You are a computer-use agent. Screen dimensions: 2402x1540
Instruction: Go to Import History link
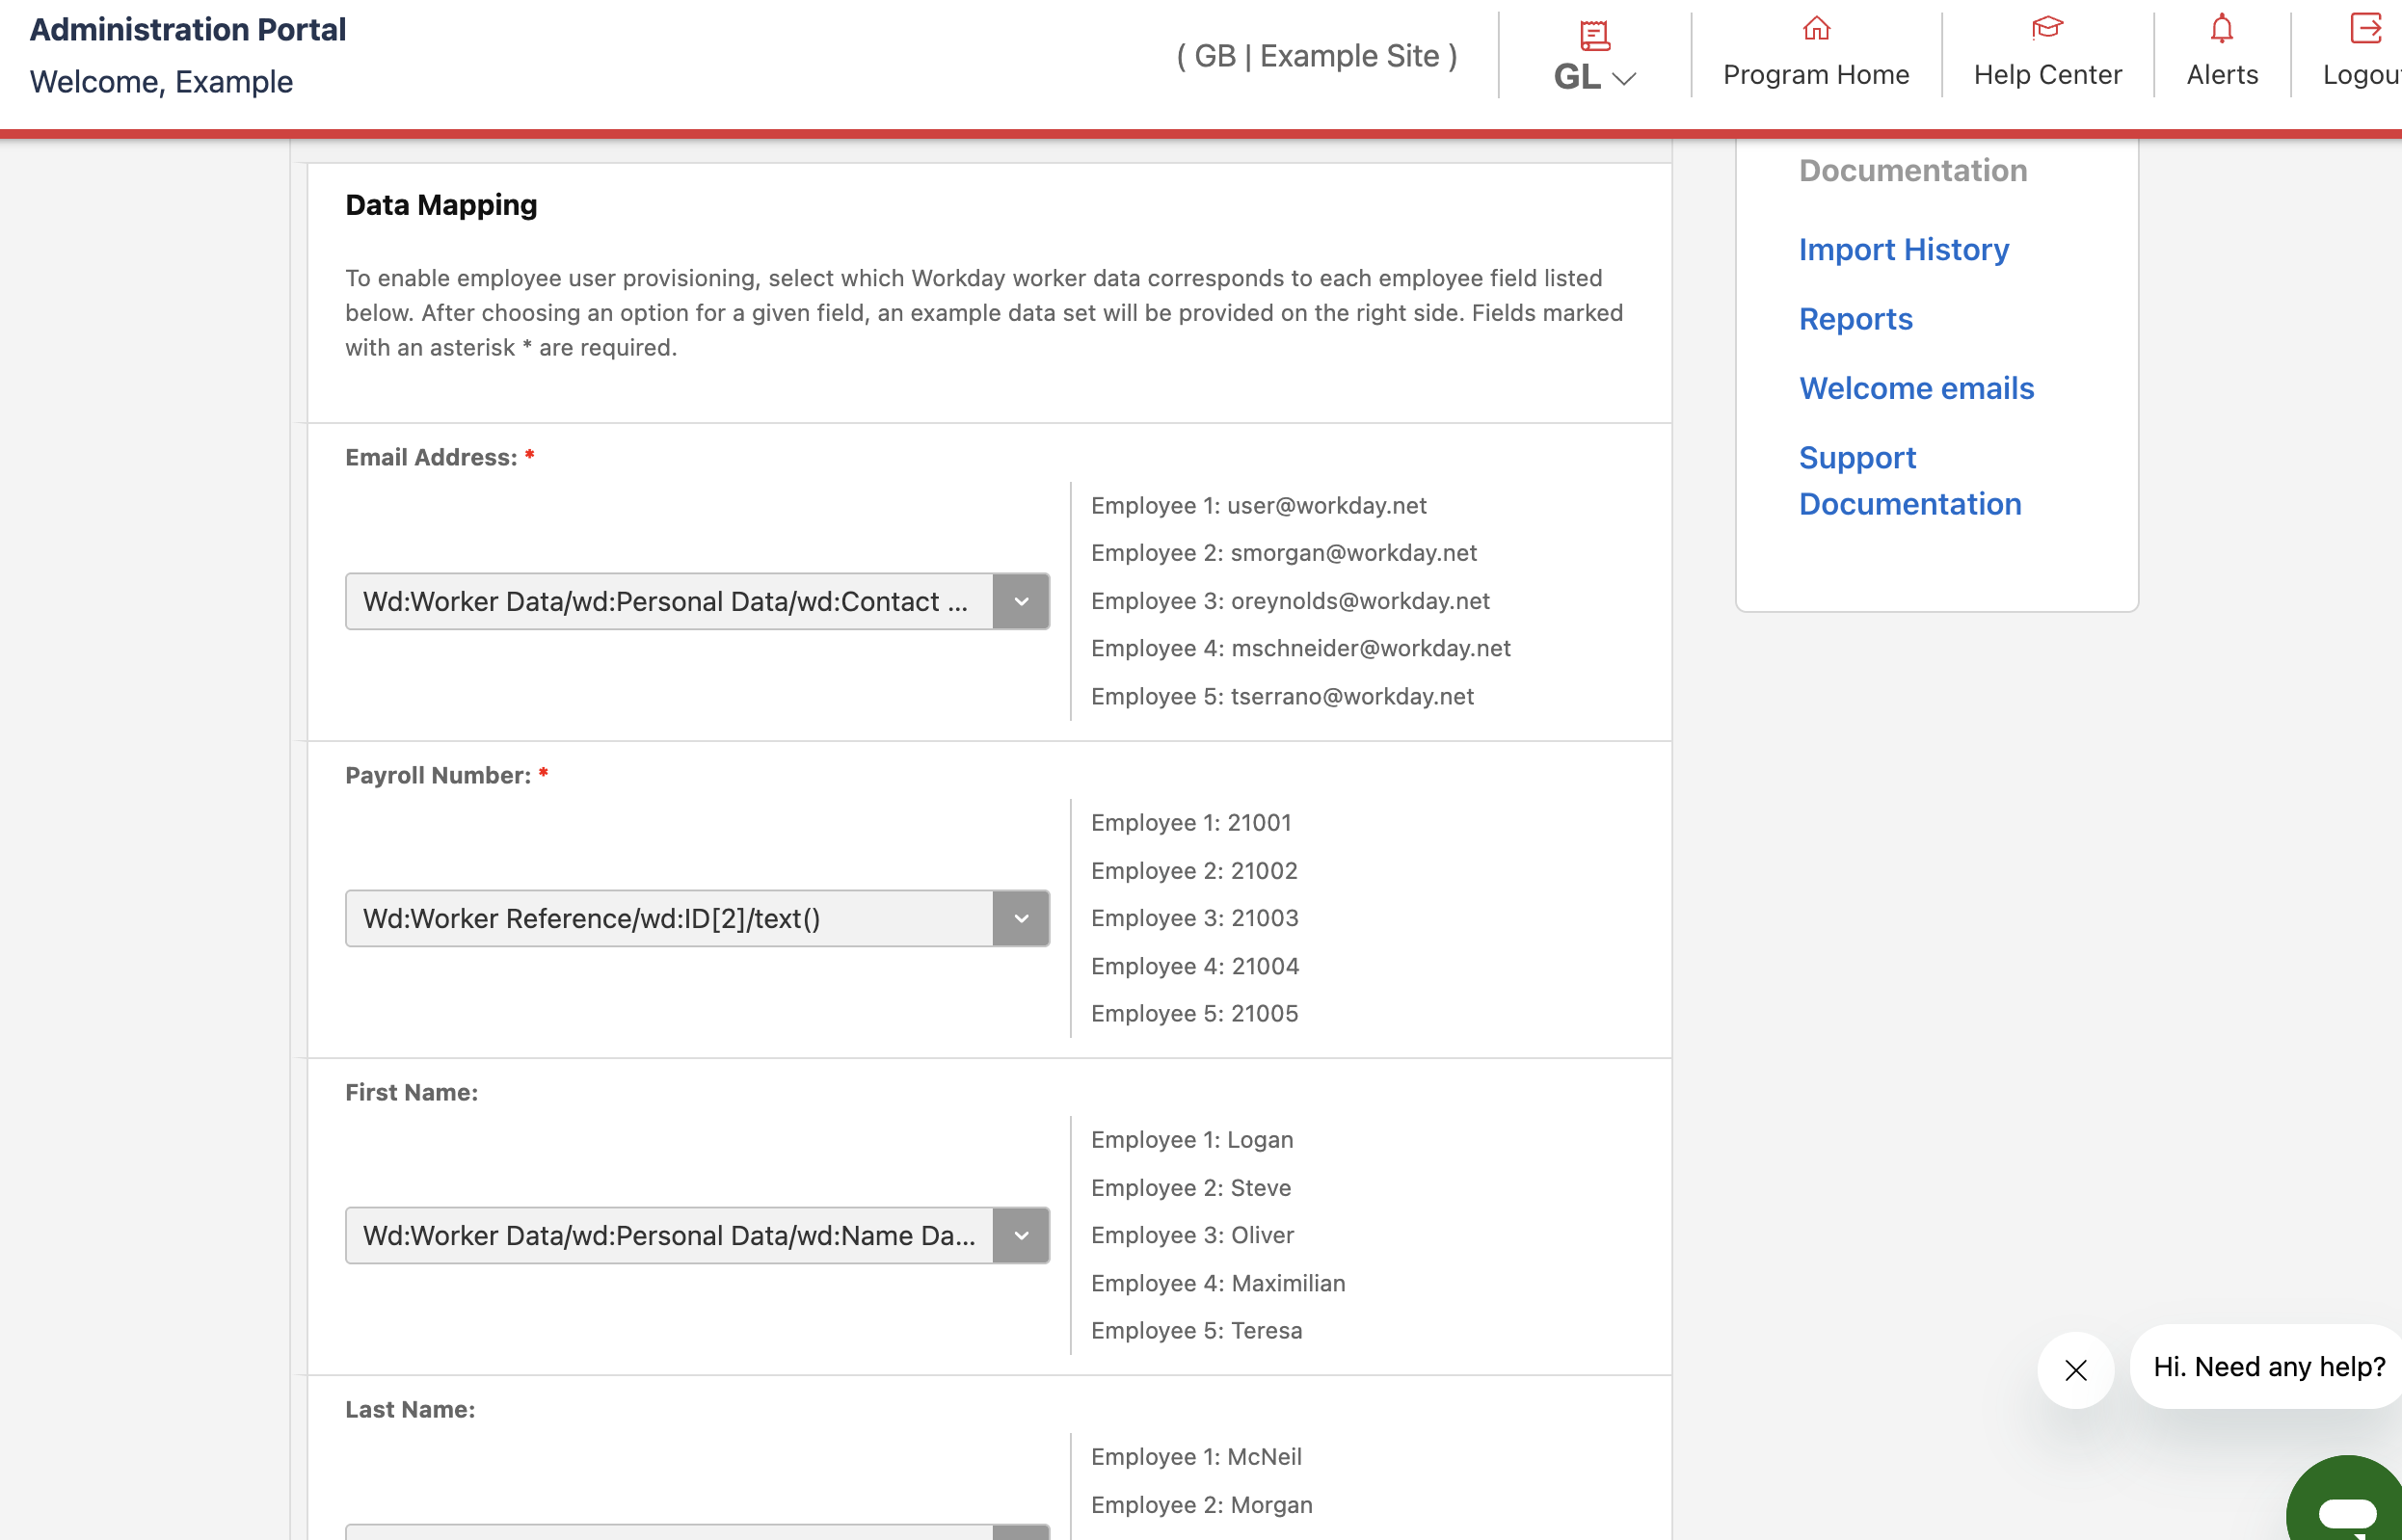1903,249
